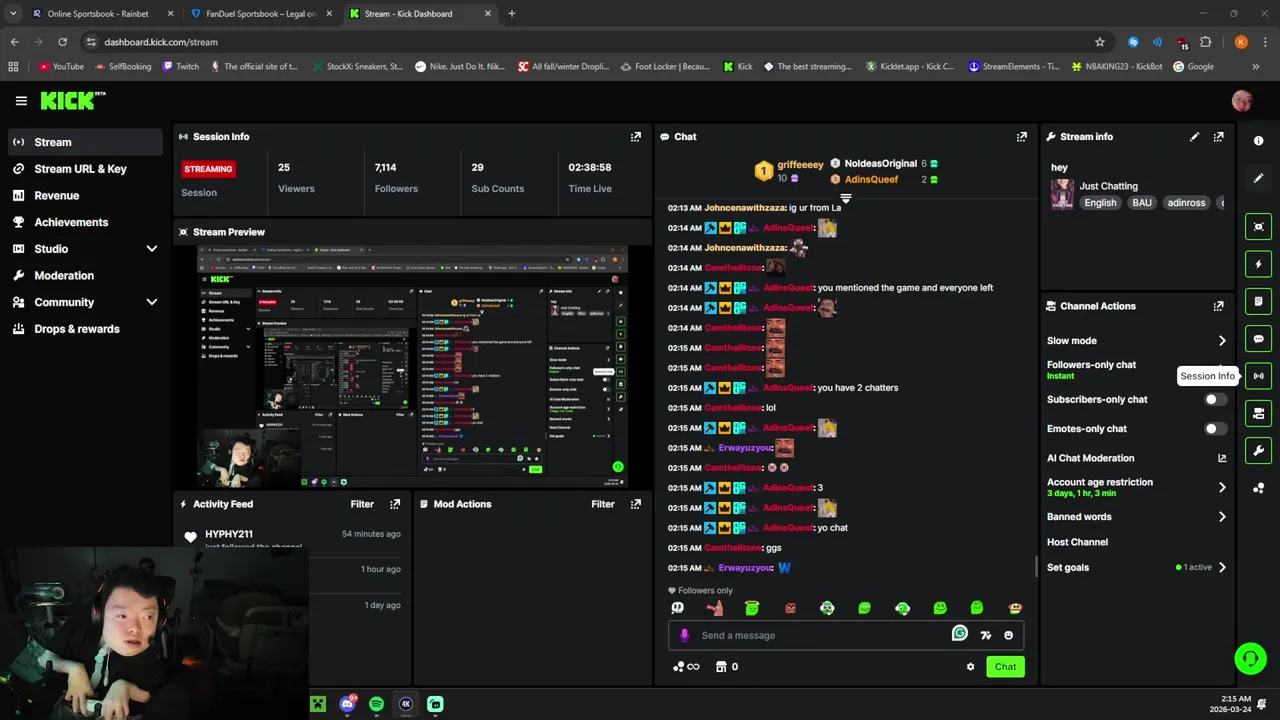Image resolution: width=1280 pixels, height=720 pixels.
Task: Click the wrench icon in the right rail
Action: [1259, 451]
